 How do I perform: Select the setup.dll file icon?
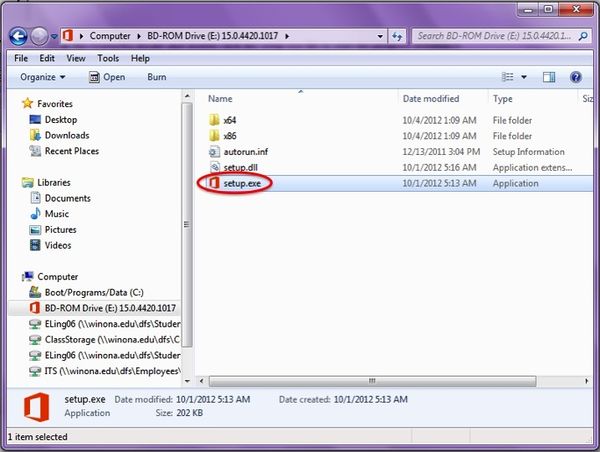[214, 167]
